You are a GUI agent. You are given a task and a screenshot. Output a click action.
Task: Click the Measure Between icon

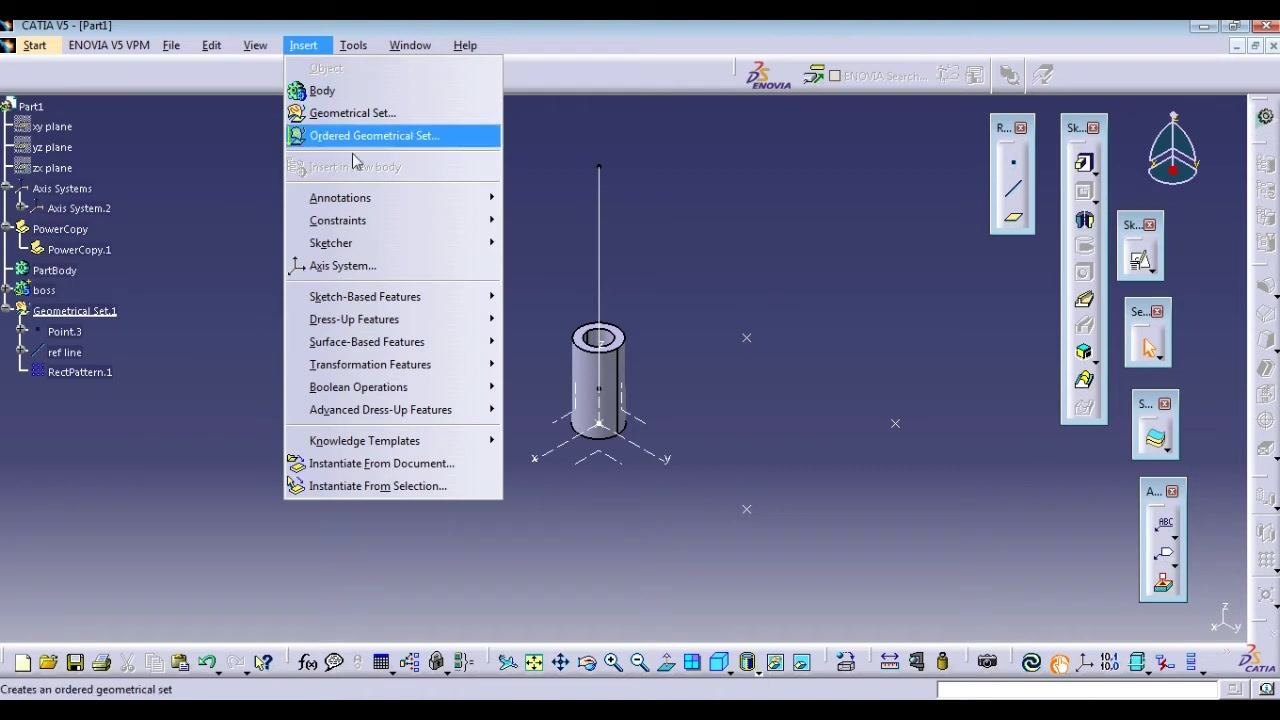[x=889, y=662]
